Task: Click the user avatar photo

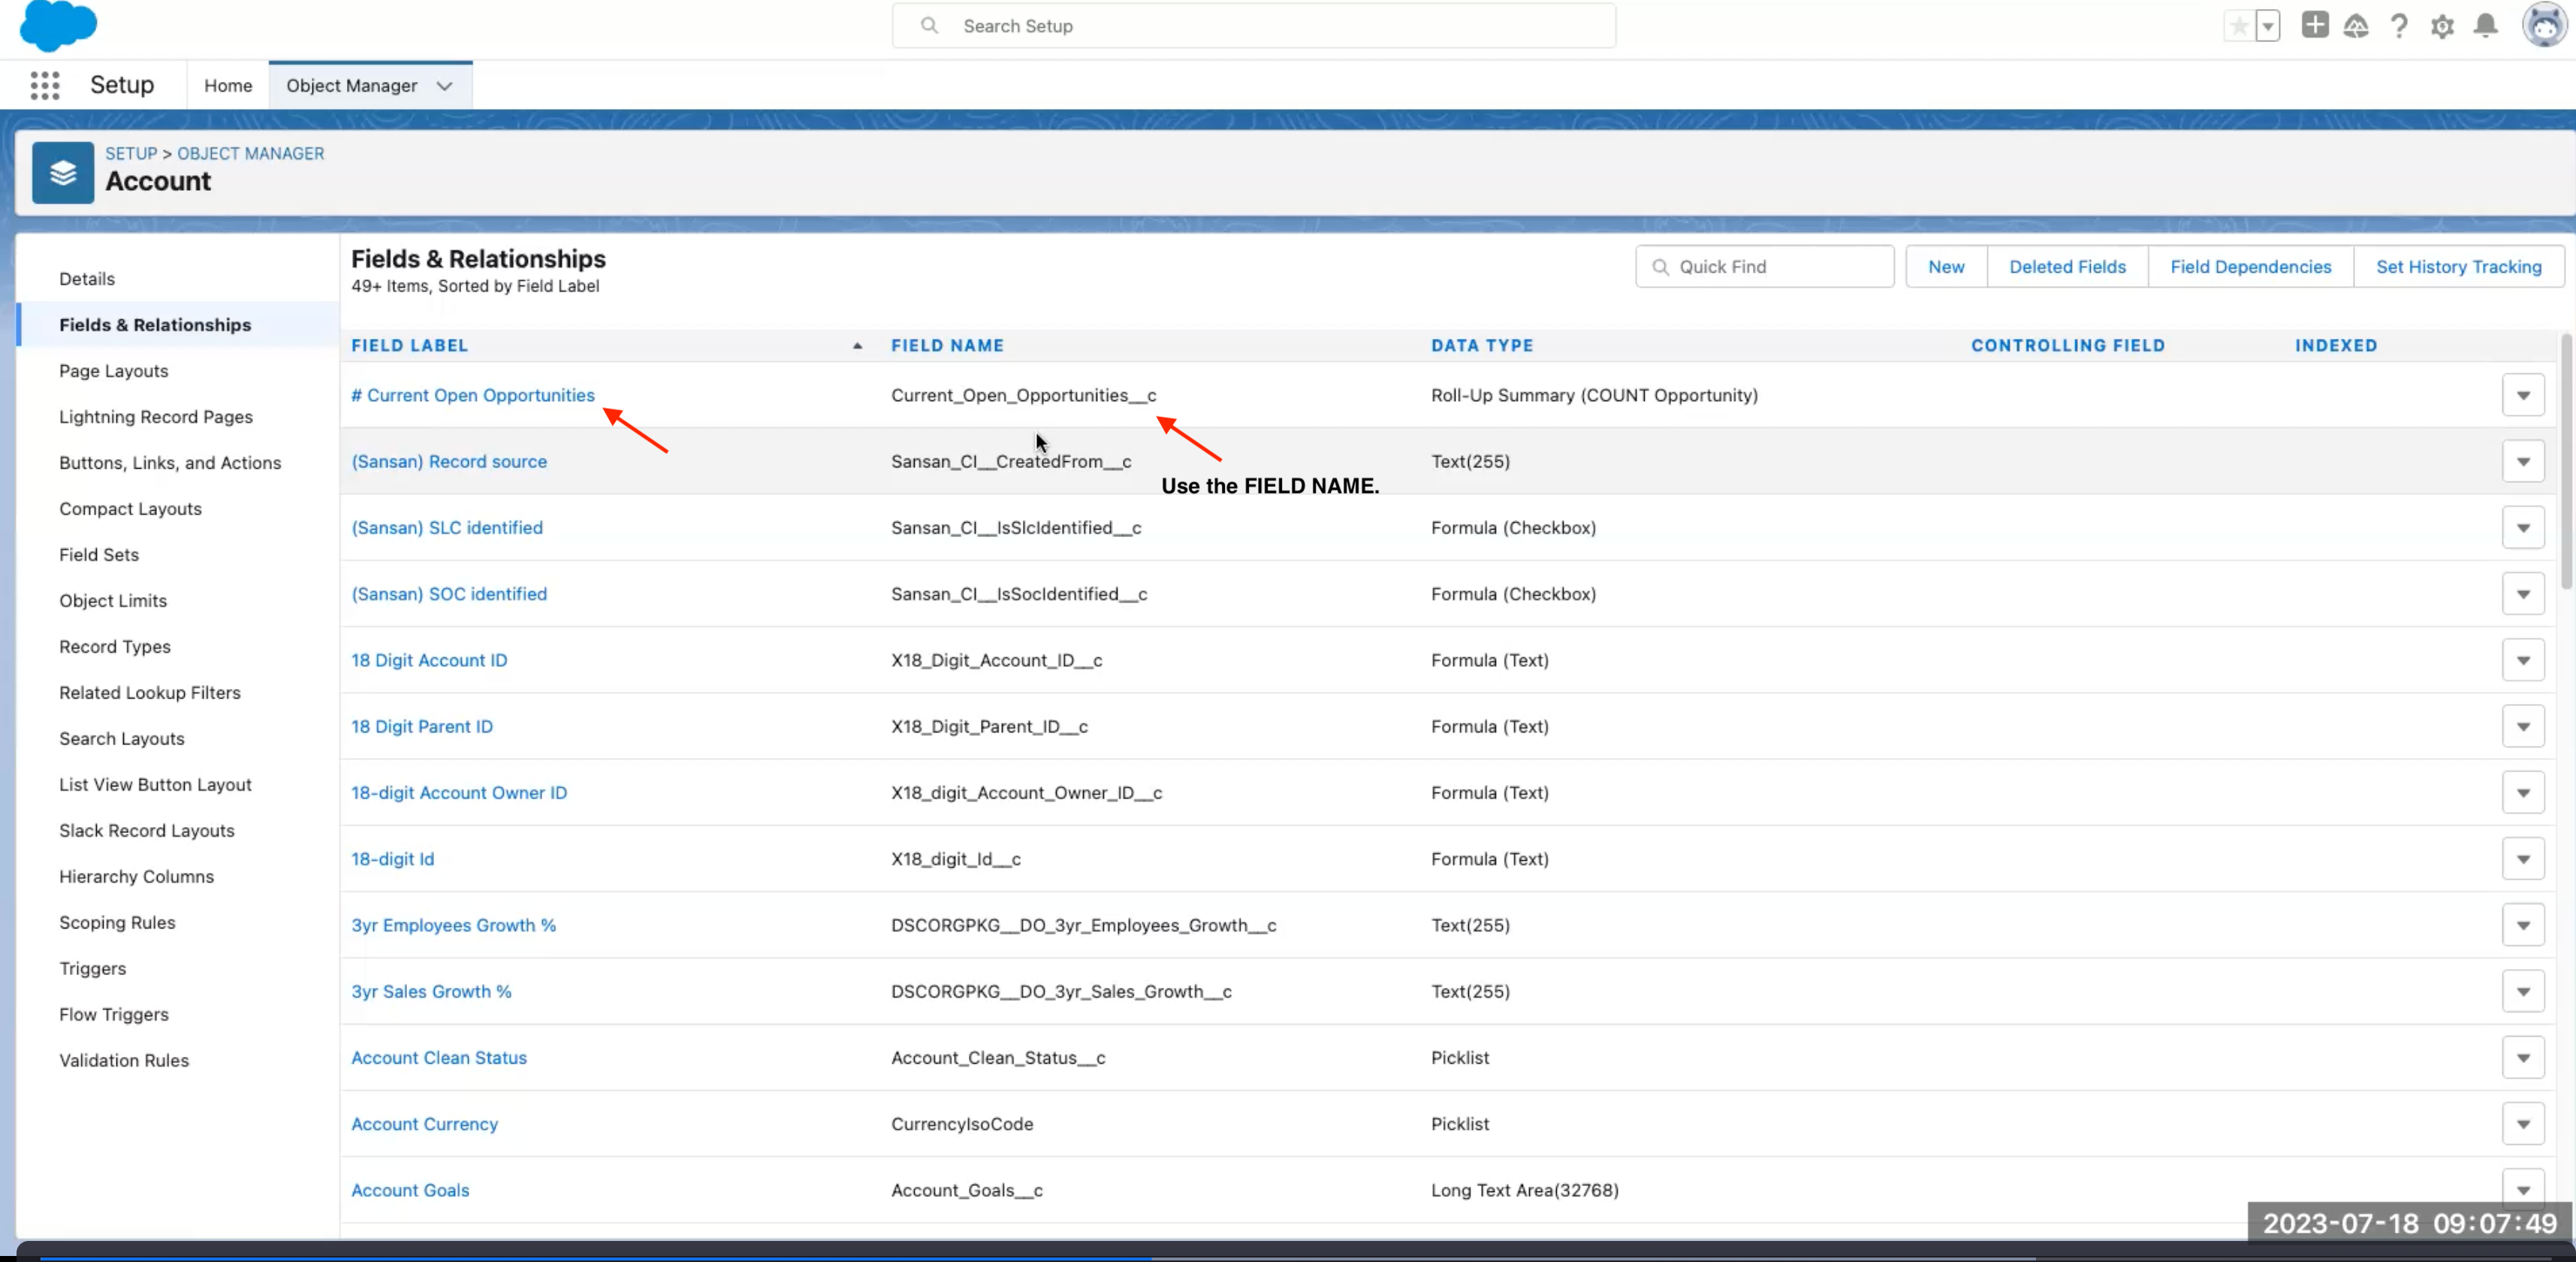Action: pyautogui.click(x=2543, y=26)
